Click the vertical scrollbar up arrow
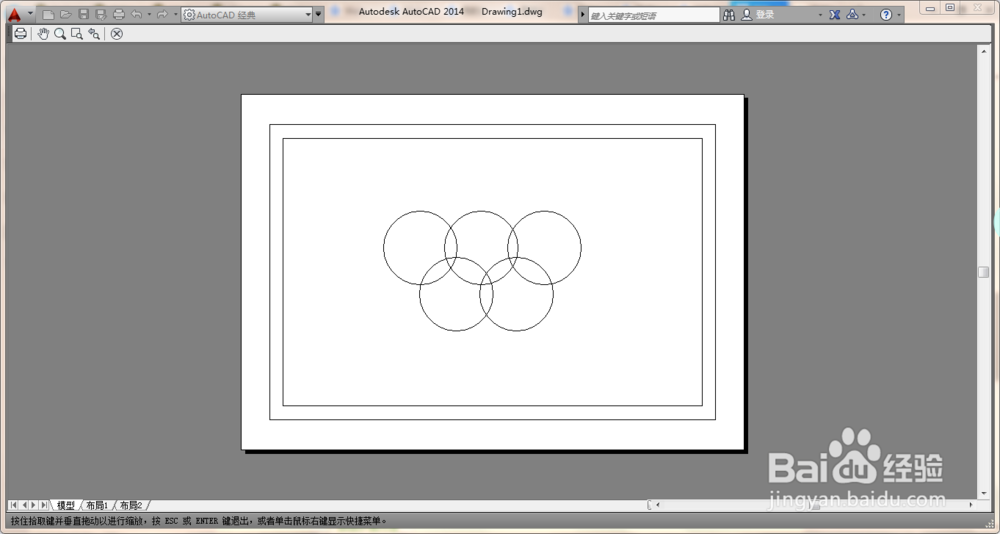The image size is (1000, 534). [x=983, y=50]
